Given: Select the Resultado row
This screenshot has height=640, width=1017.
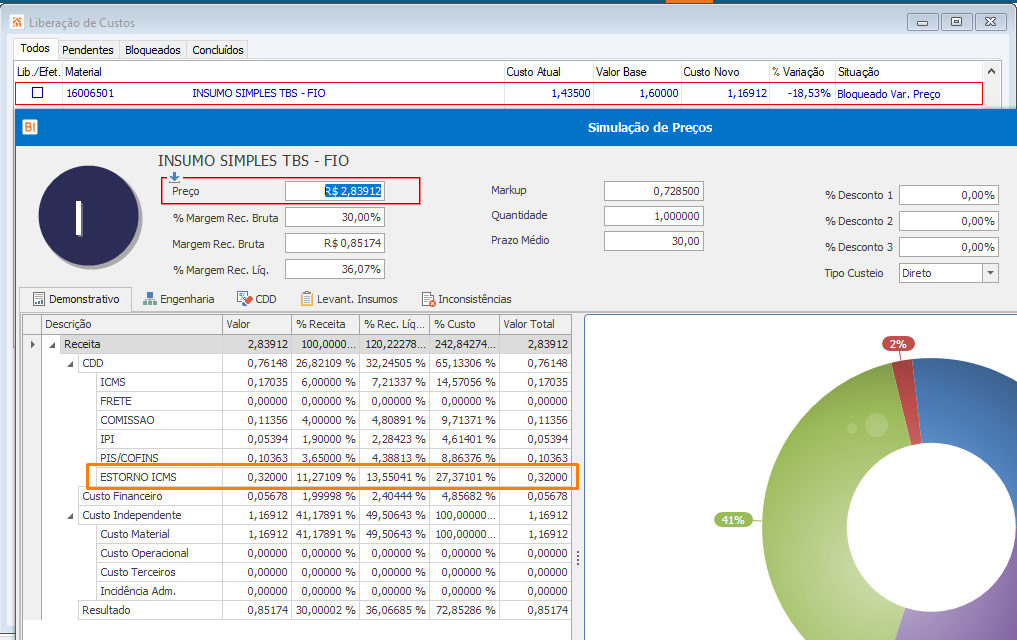Looking at the screenshot, I should pyautogui.click(x=324, y=610).
